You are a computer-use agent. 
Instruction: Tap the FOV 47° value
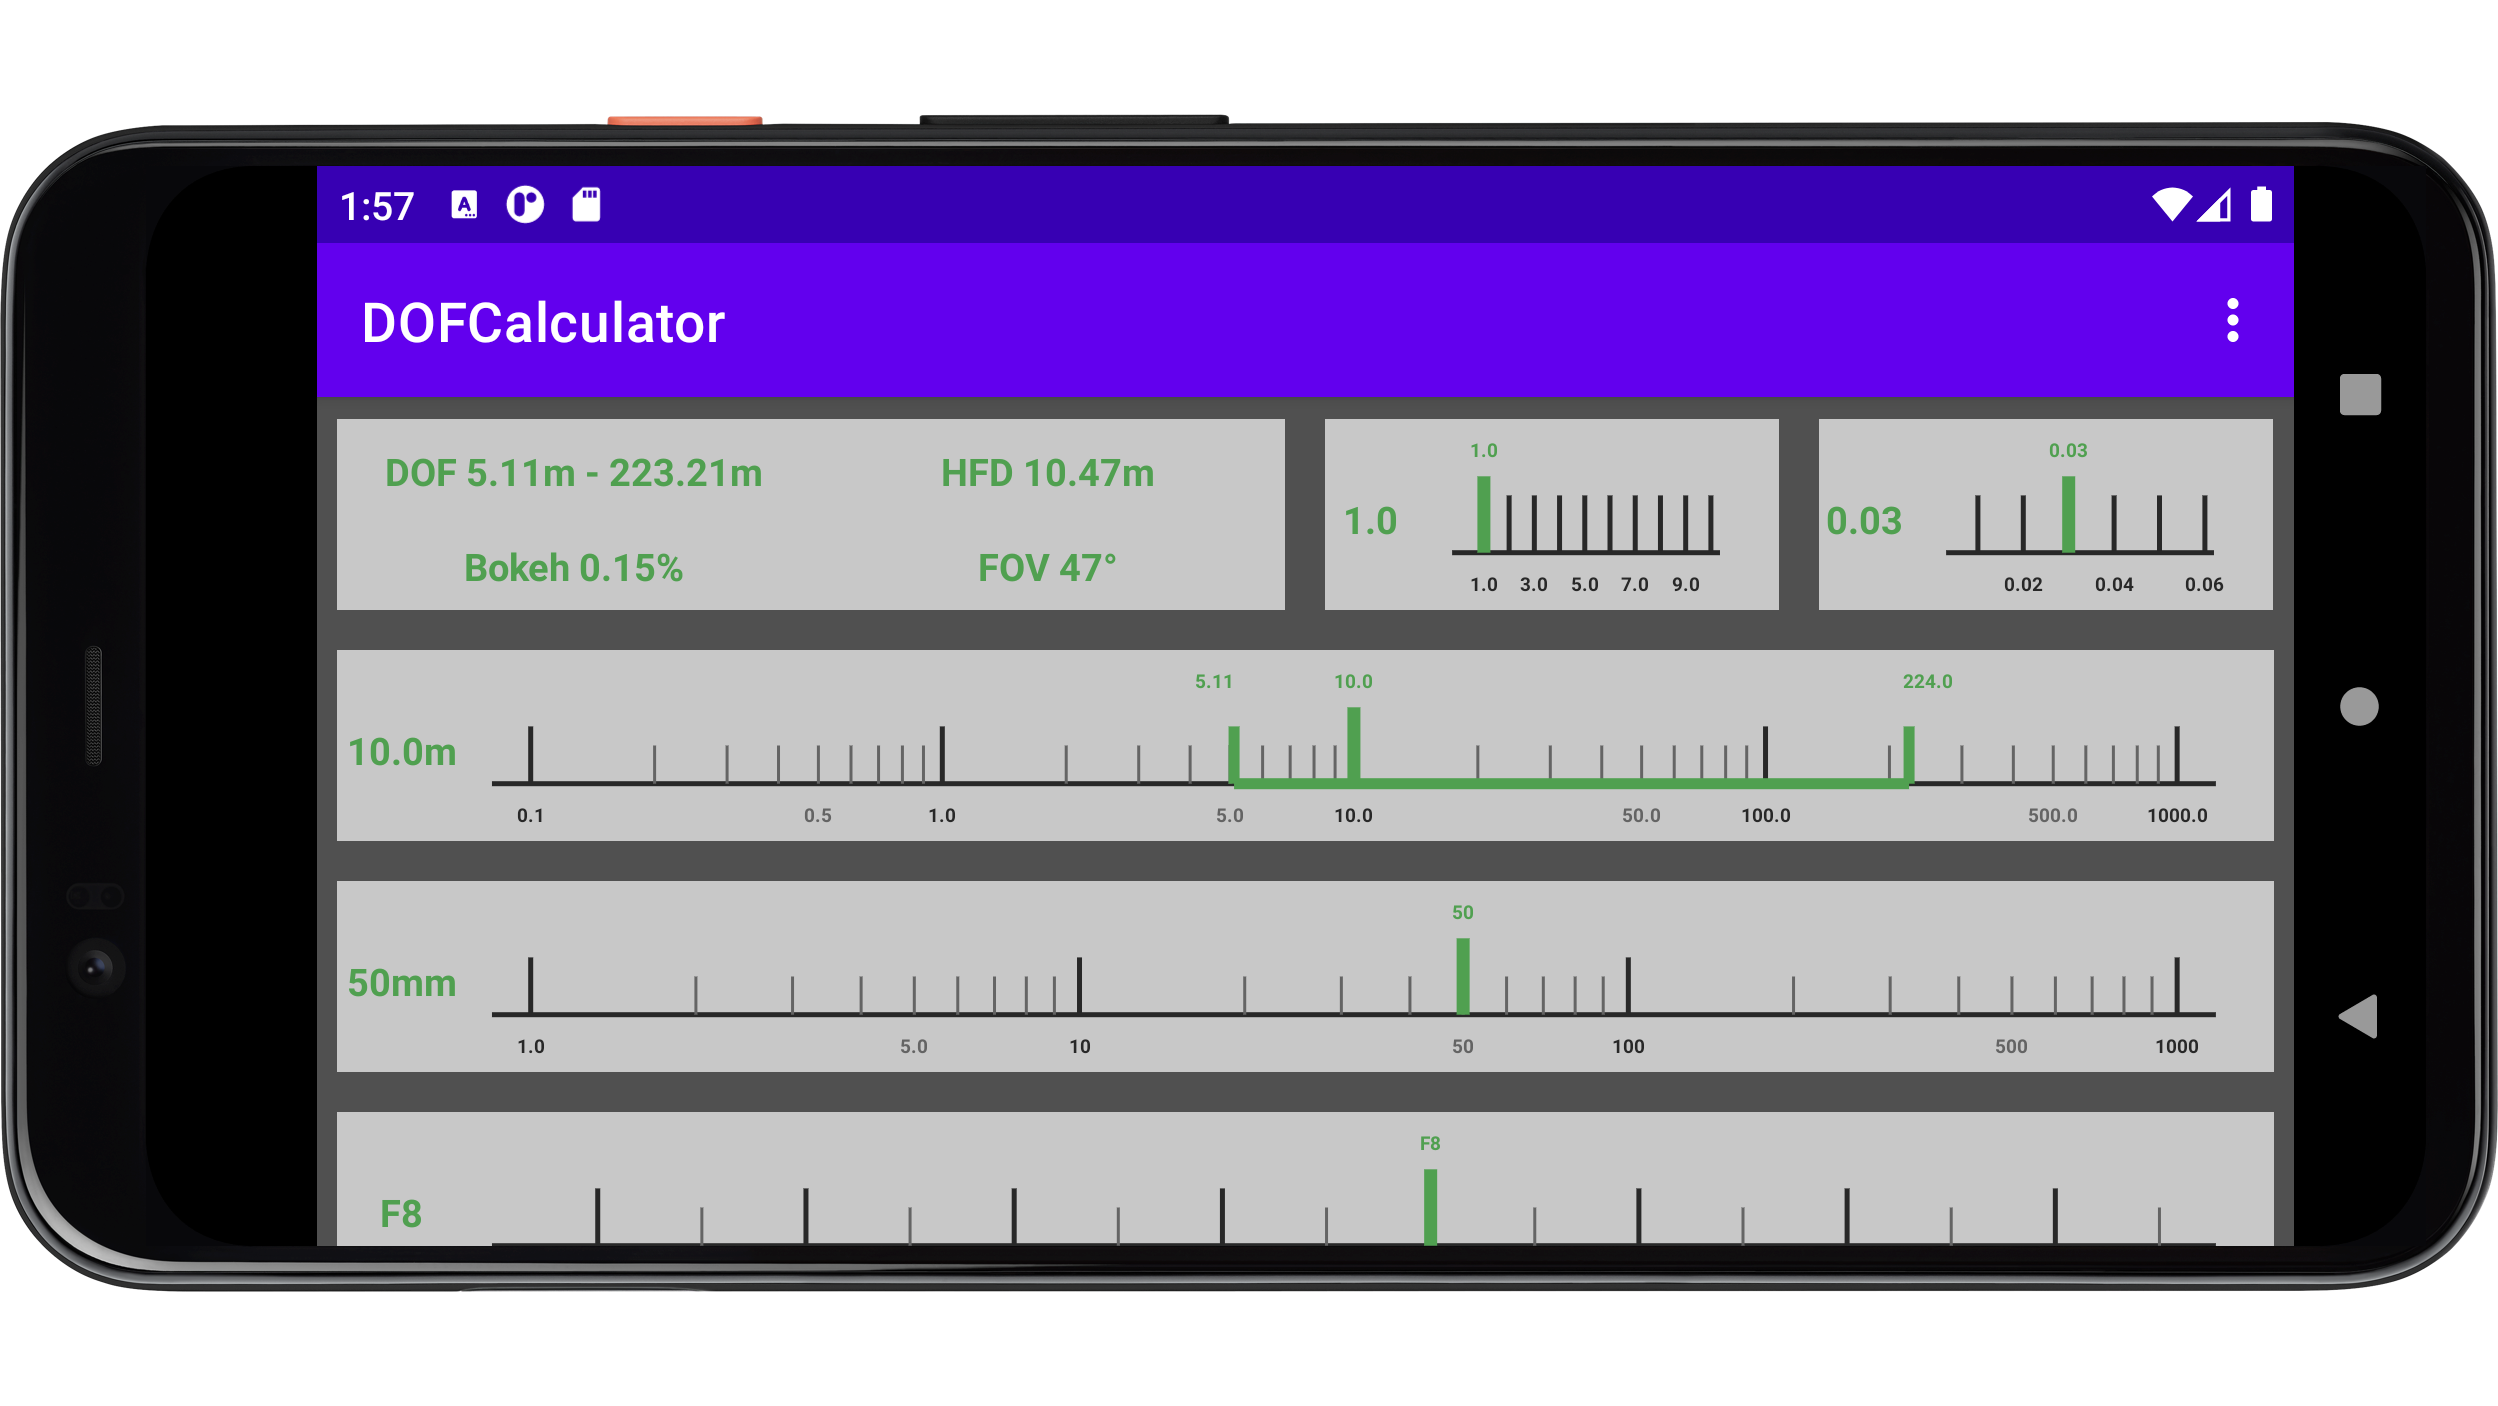coord(1047,568)
